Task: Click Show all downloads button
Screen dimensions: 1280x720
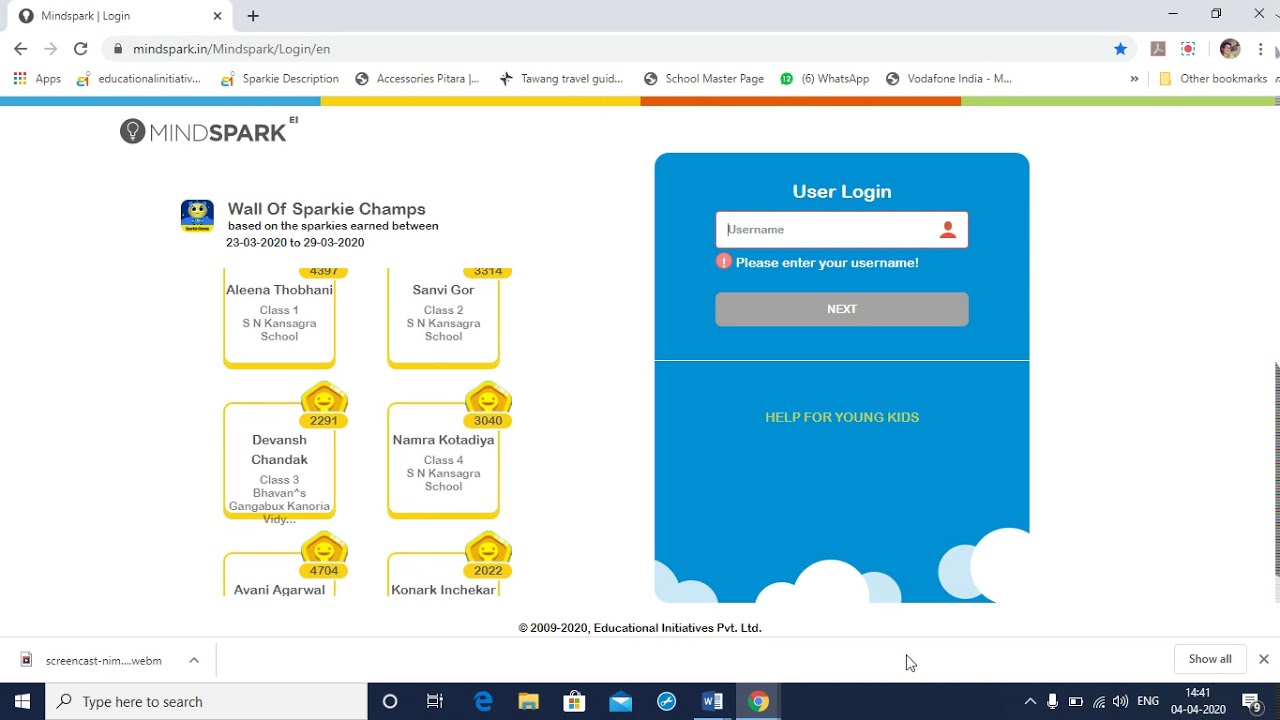Action: pyautogui.click(x=1210, y=659)
